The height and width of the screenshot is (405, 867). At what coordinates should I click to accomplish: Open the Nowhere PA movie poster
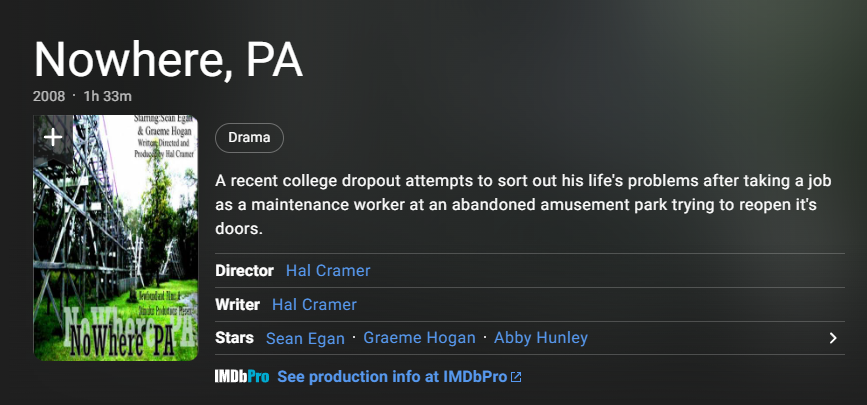click(116, 250)
